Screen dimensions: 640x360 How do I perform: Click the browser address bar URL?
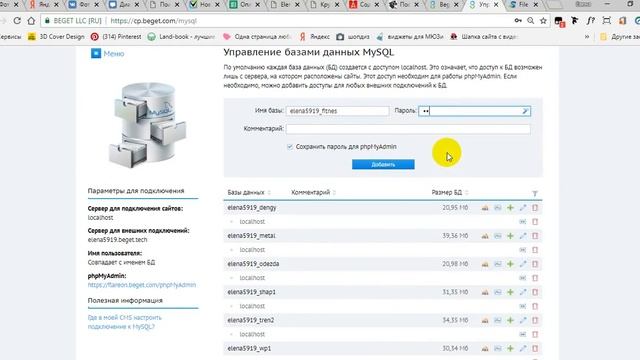click(153, 20)
